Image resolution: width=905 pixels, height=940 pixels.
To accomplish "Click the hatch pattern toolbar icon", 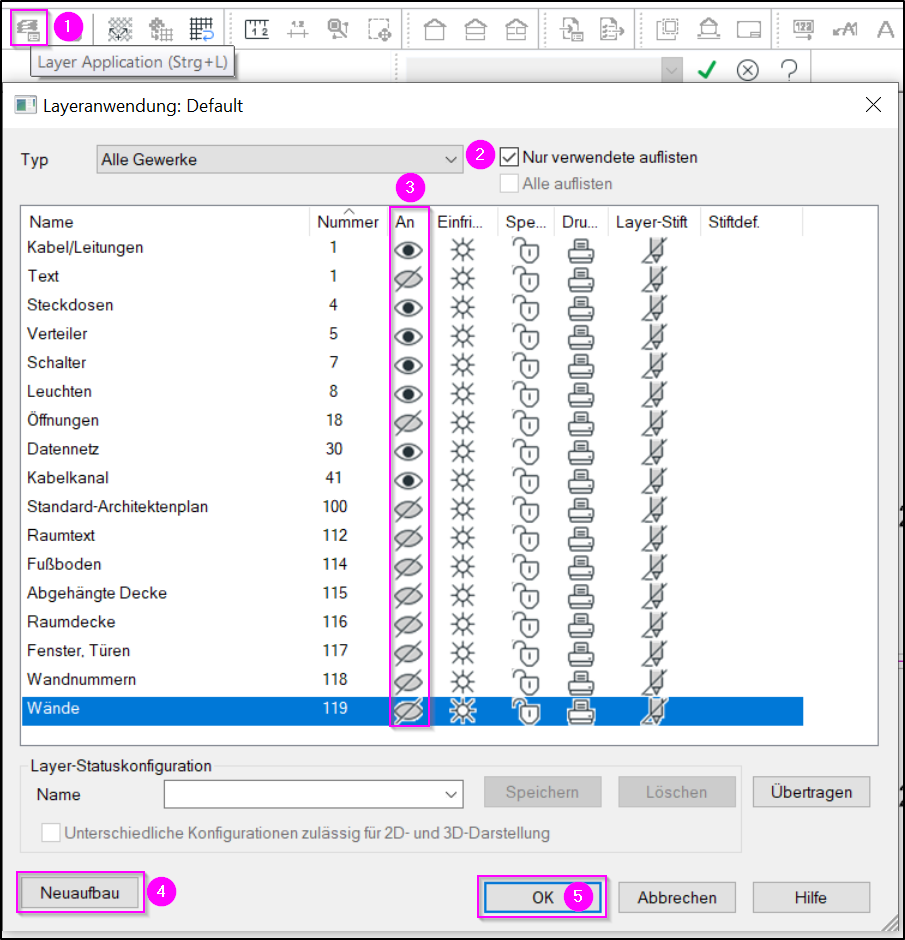I will [119, 29].
